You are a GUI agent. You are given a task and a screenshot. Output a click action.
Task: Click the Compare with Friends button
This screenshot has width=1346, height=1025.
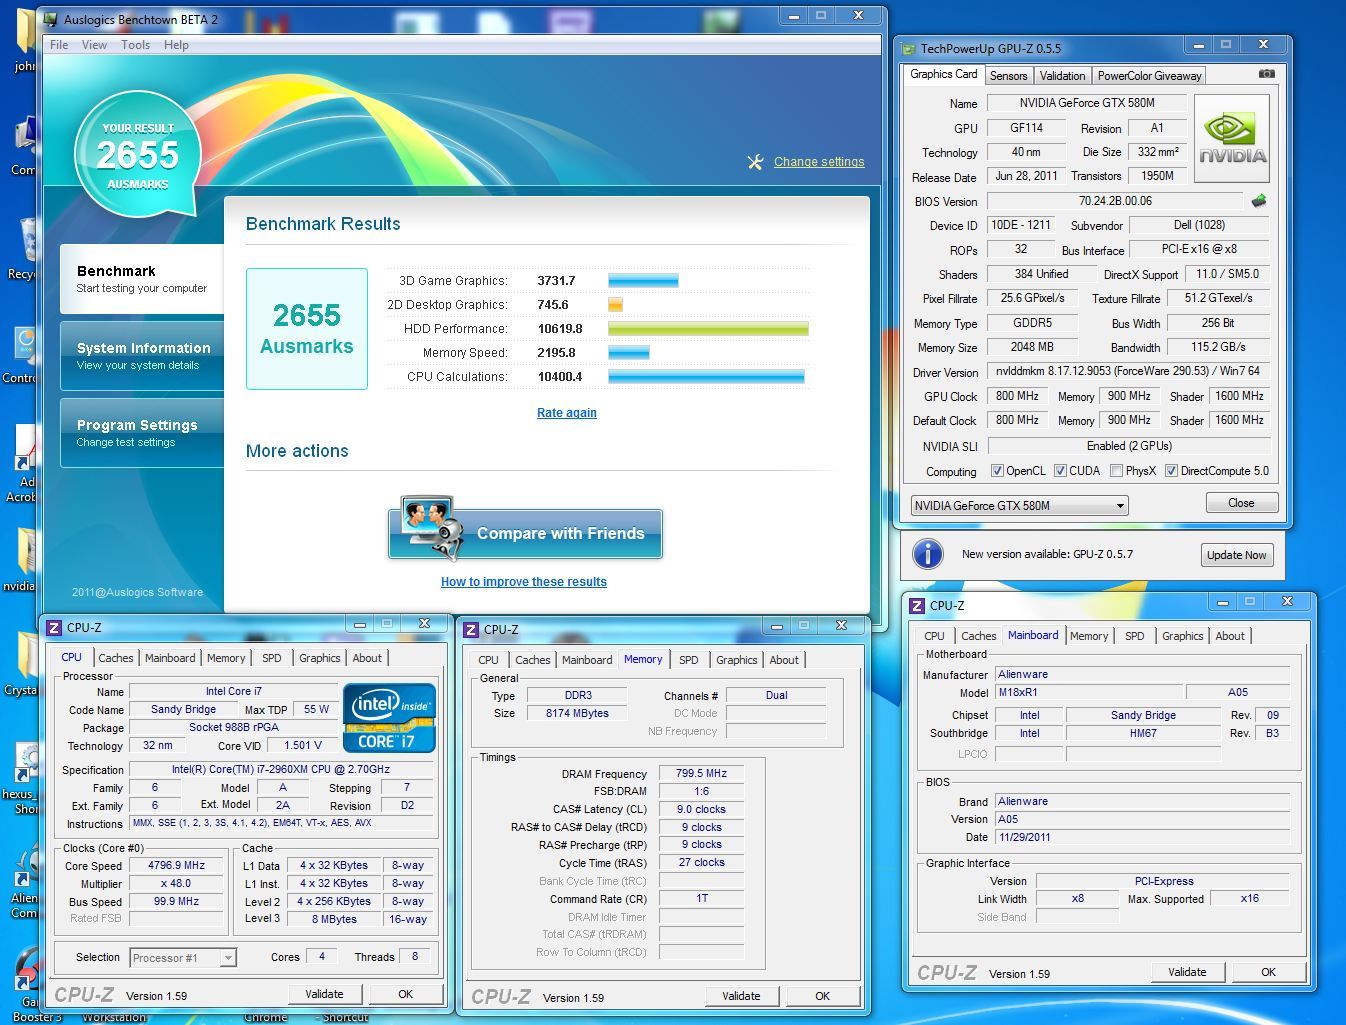tap(525, 533)
